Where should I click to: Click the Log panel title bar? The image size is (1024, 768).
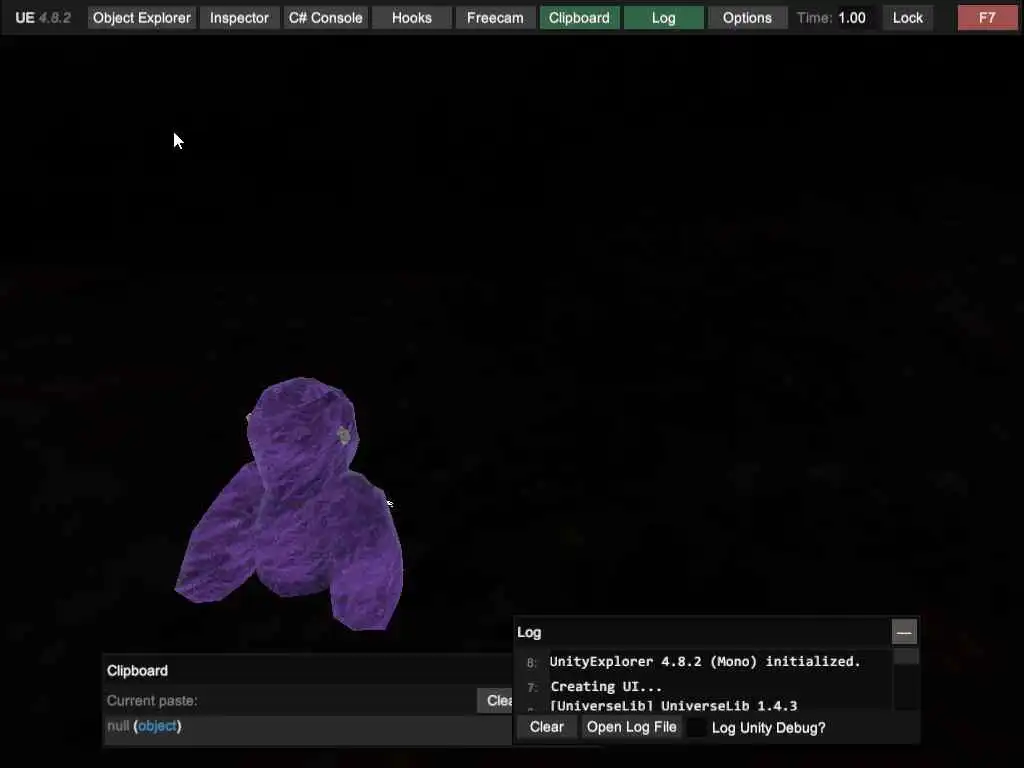pos(702,632)
